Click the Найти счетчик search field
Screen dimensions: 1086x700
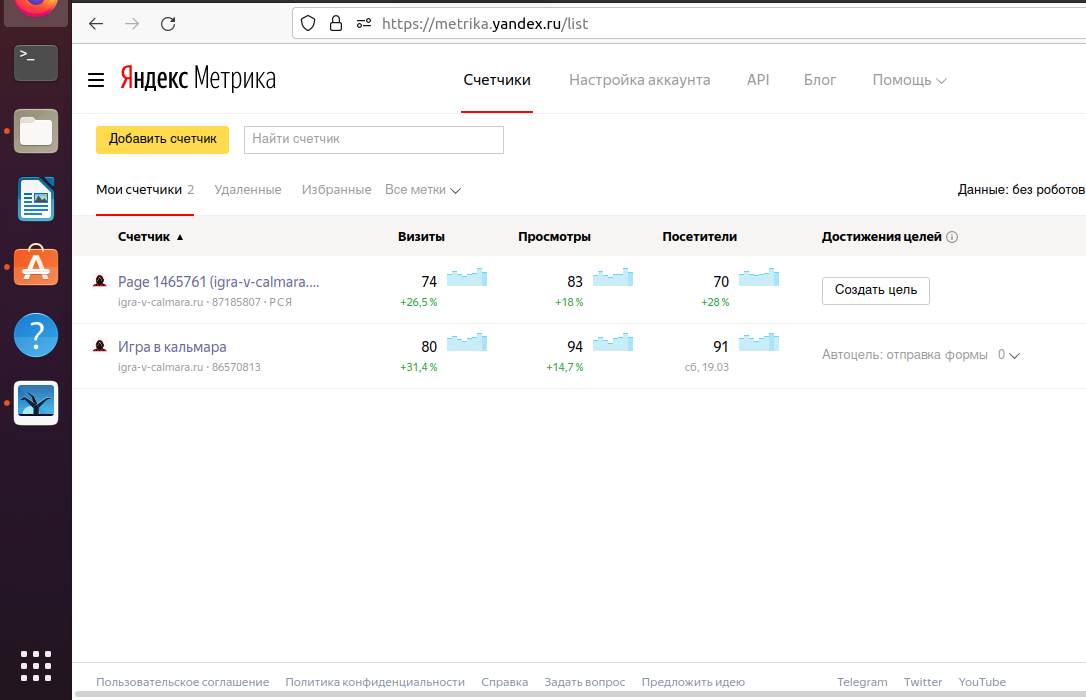[373, 140]
